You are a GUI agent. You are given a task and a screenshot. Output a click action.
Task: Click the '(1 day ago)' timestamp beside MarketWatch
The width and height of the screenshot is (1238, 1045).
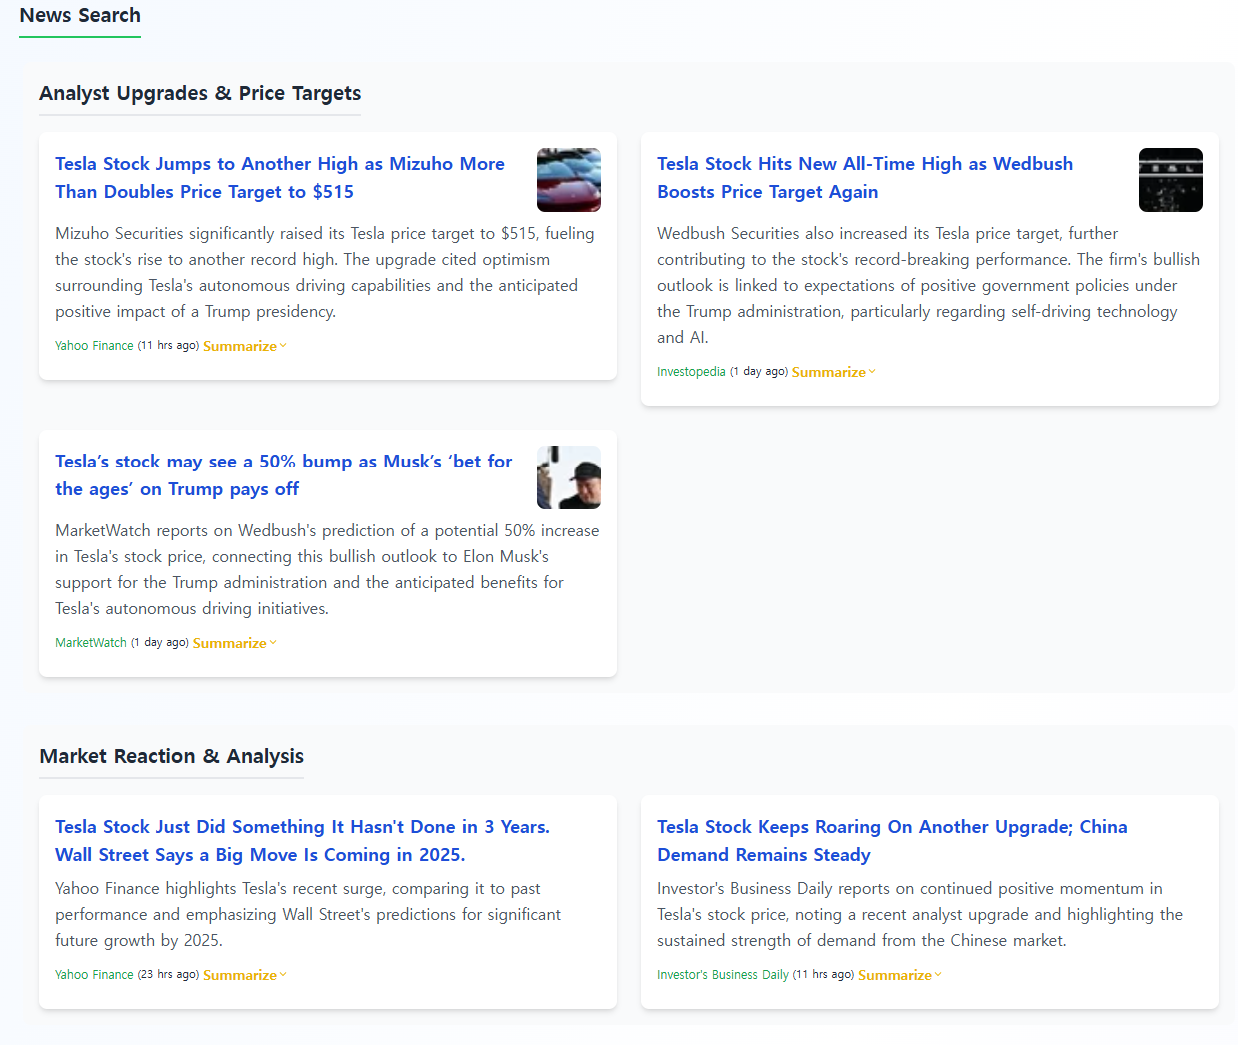point(160,643)
